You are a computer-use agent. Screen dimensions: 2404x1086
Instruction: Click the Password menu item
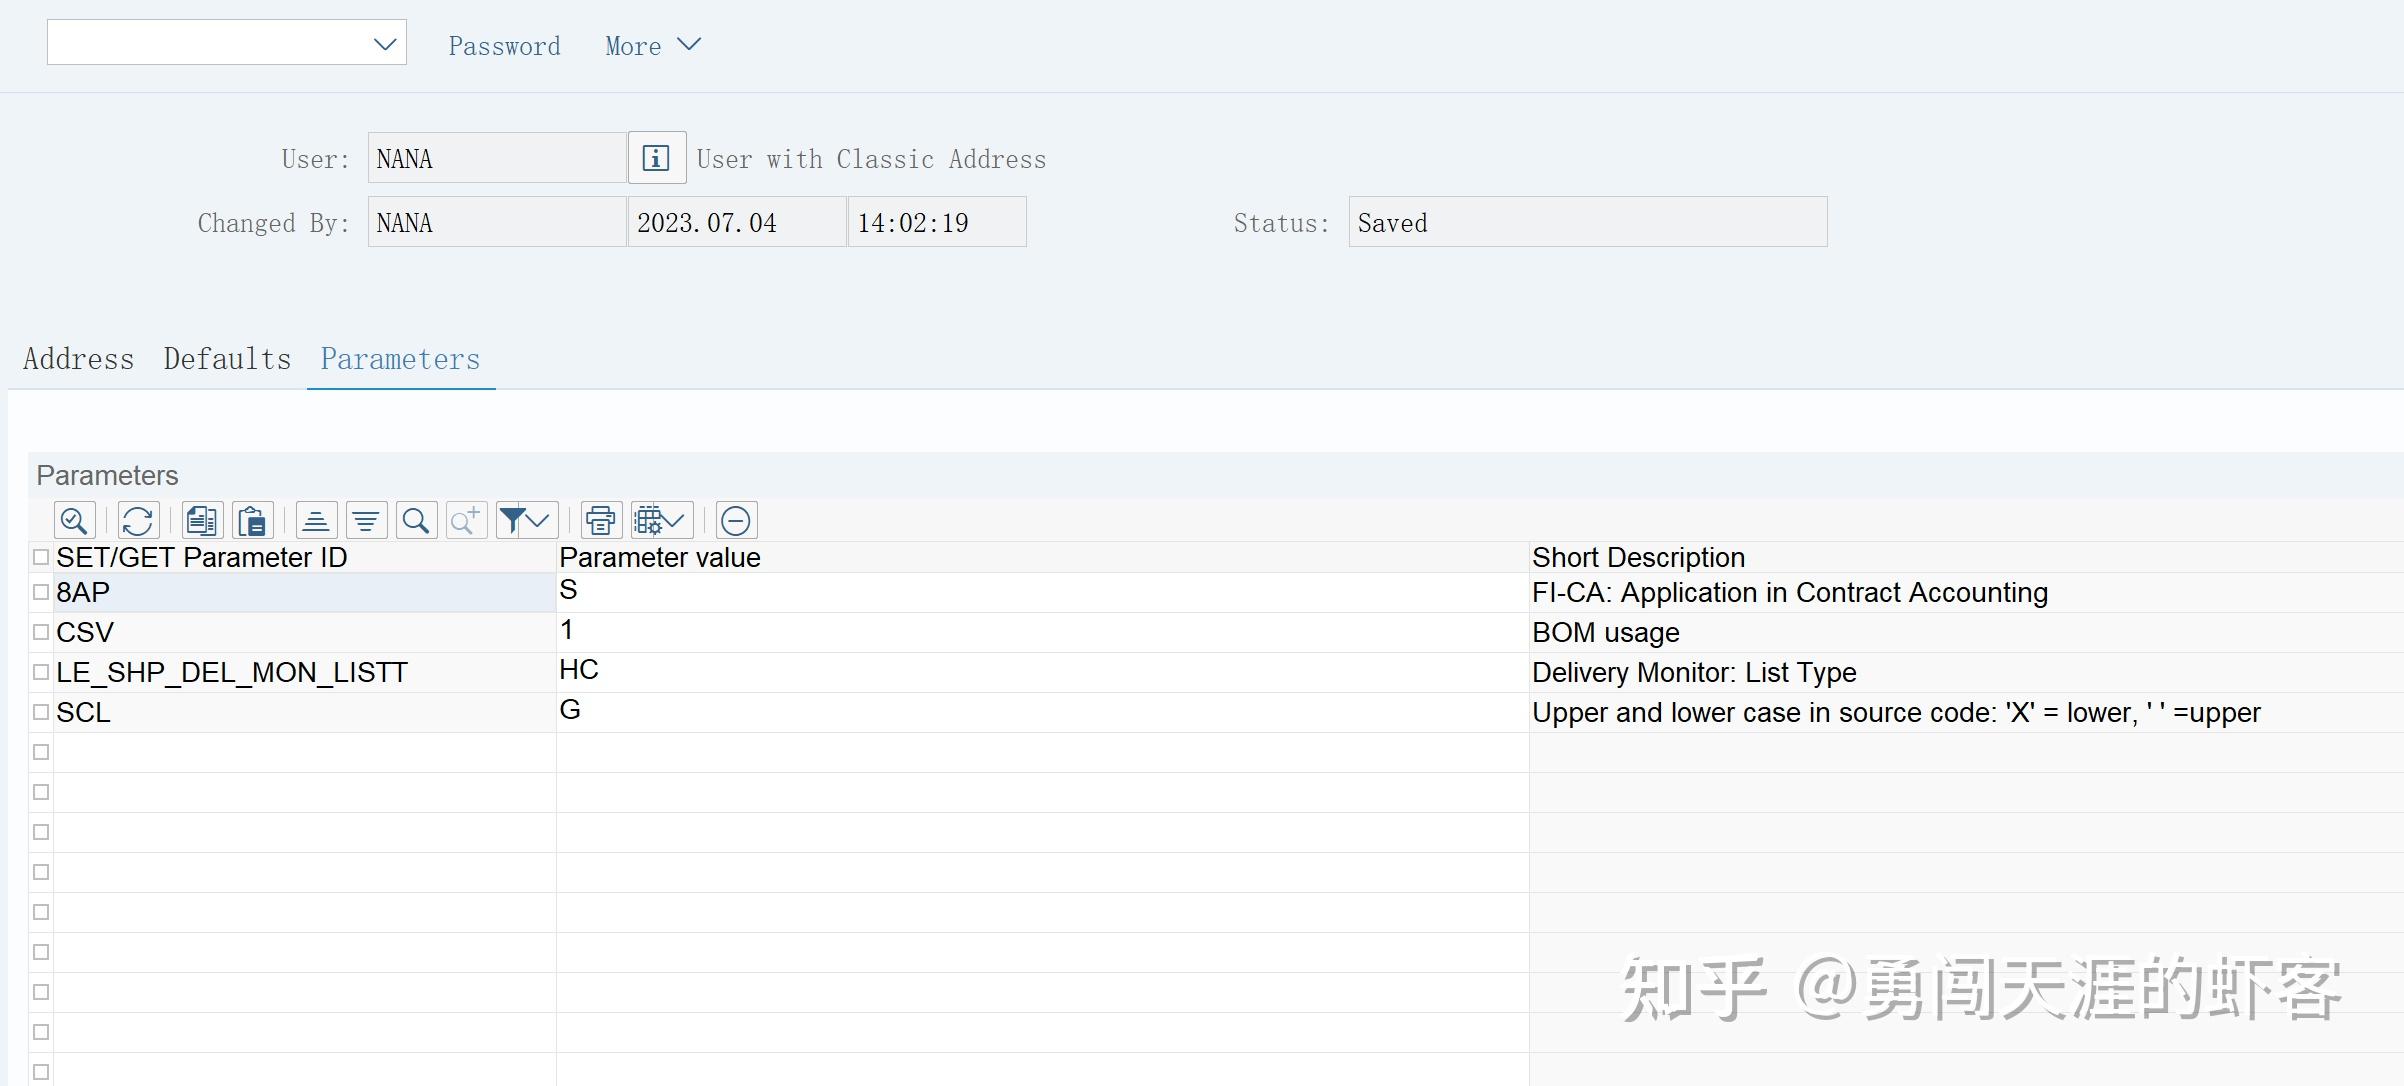click(504, 46)
